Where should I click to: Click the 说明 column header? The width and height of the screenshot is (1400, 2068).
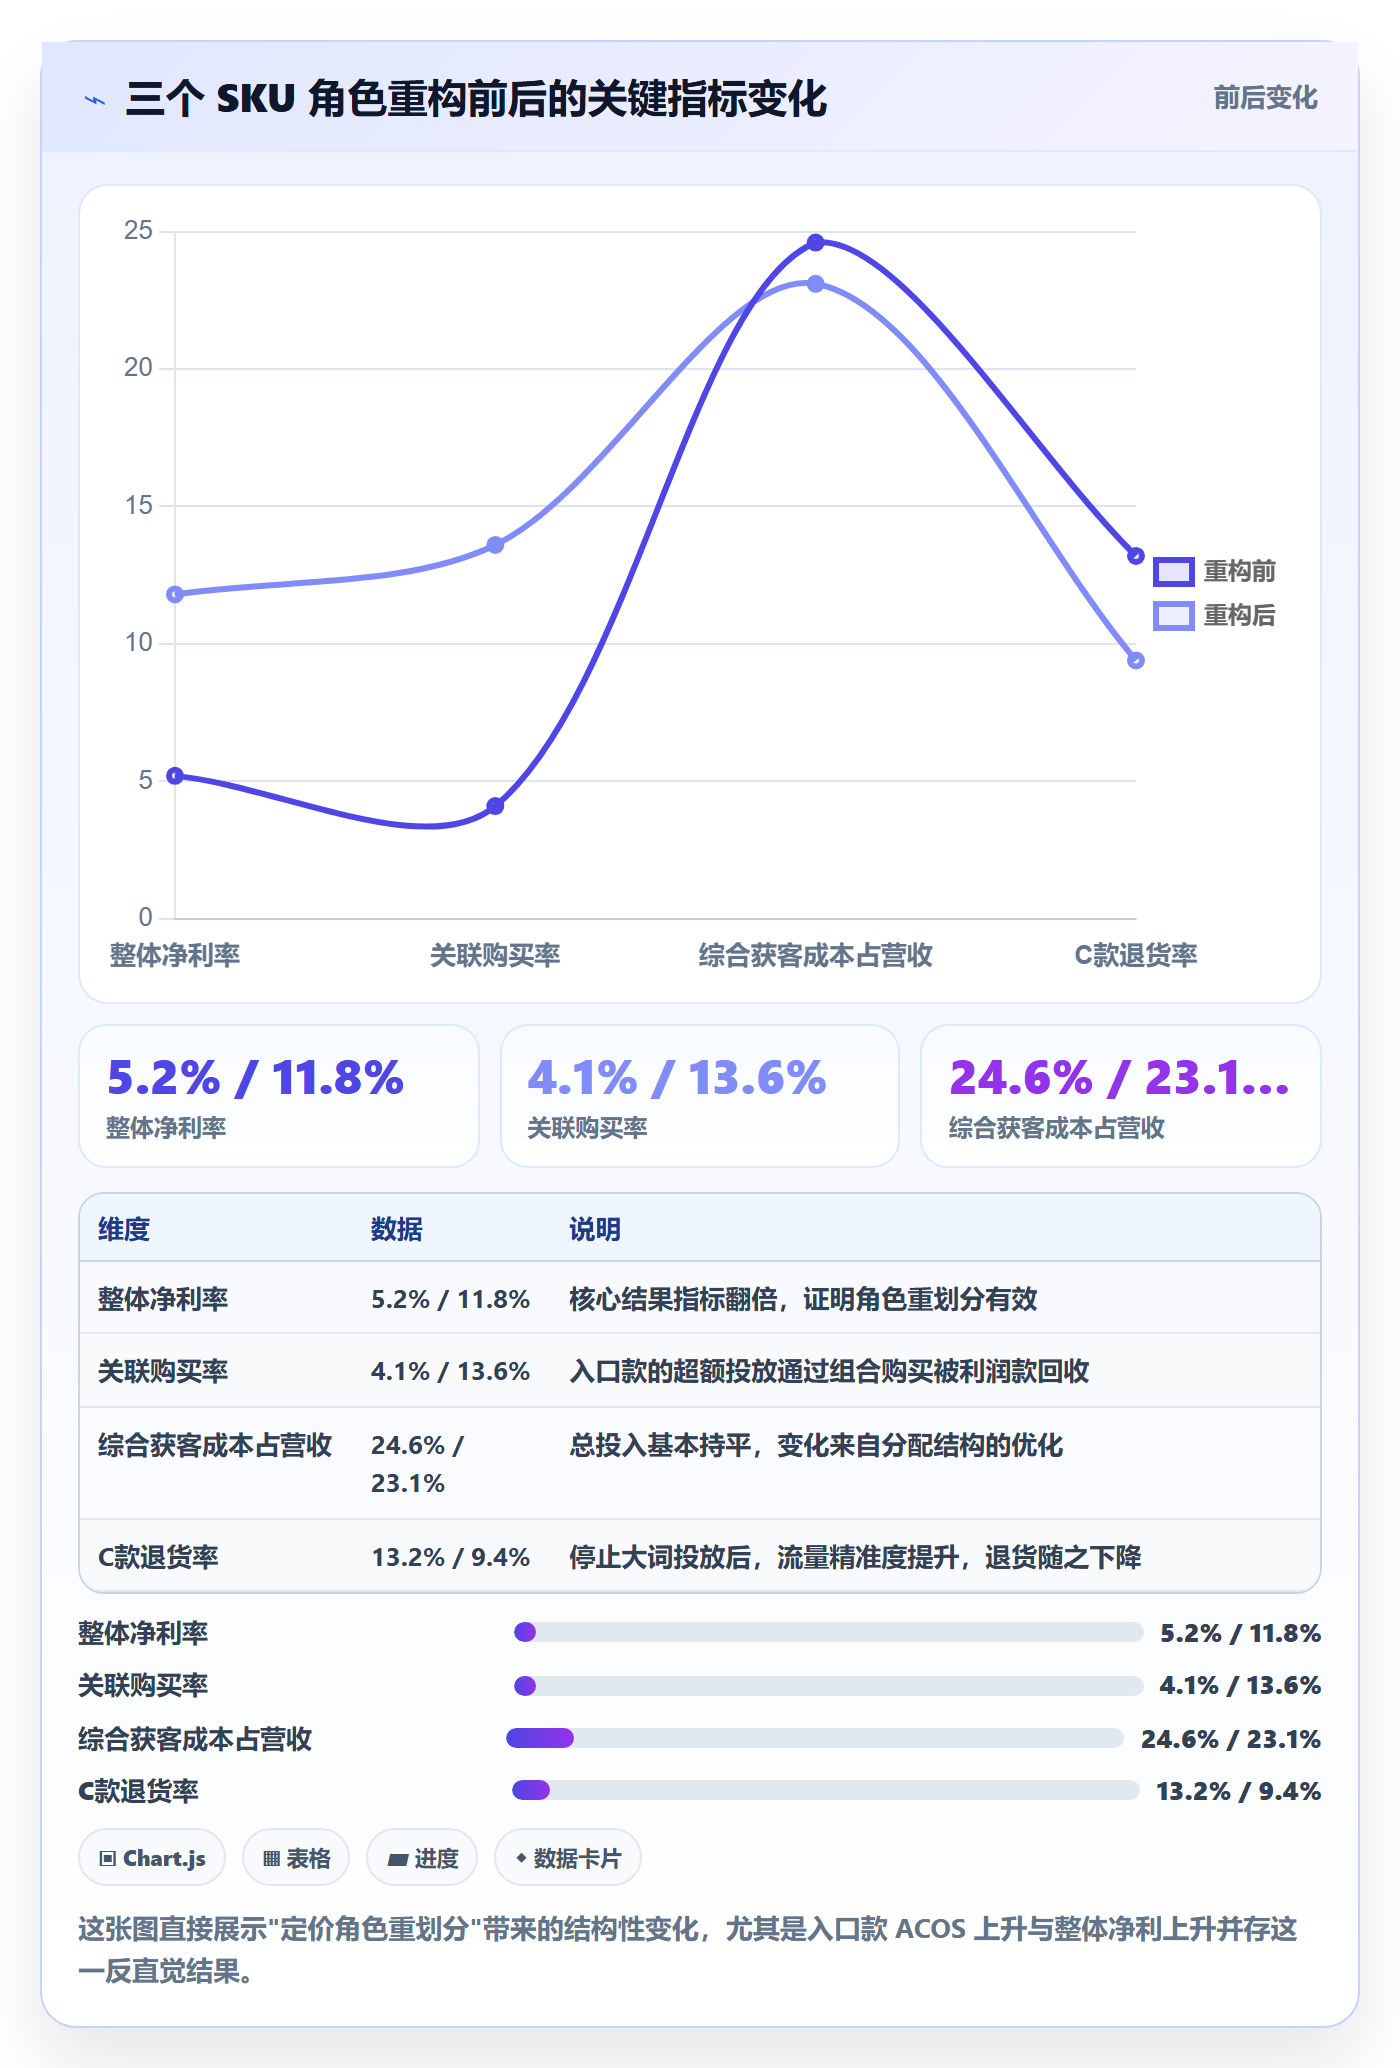point(595,1229)
